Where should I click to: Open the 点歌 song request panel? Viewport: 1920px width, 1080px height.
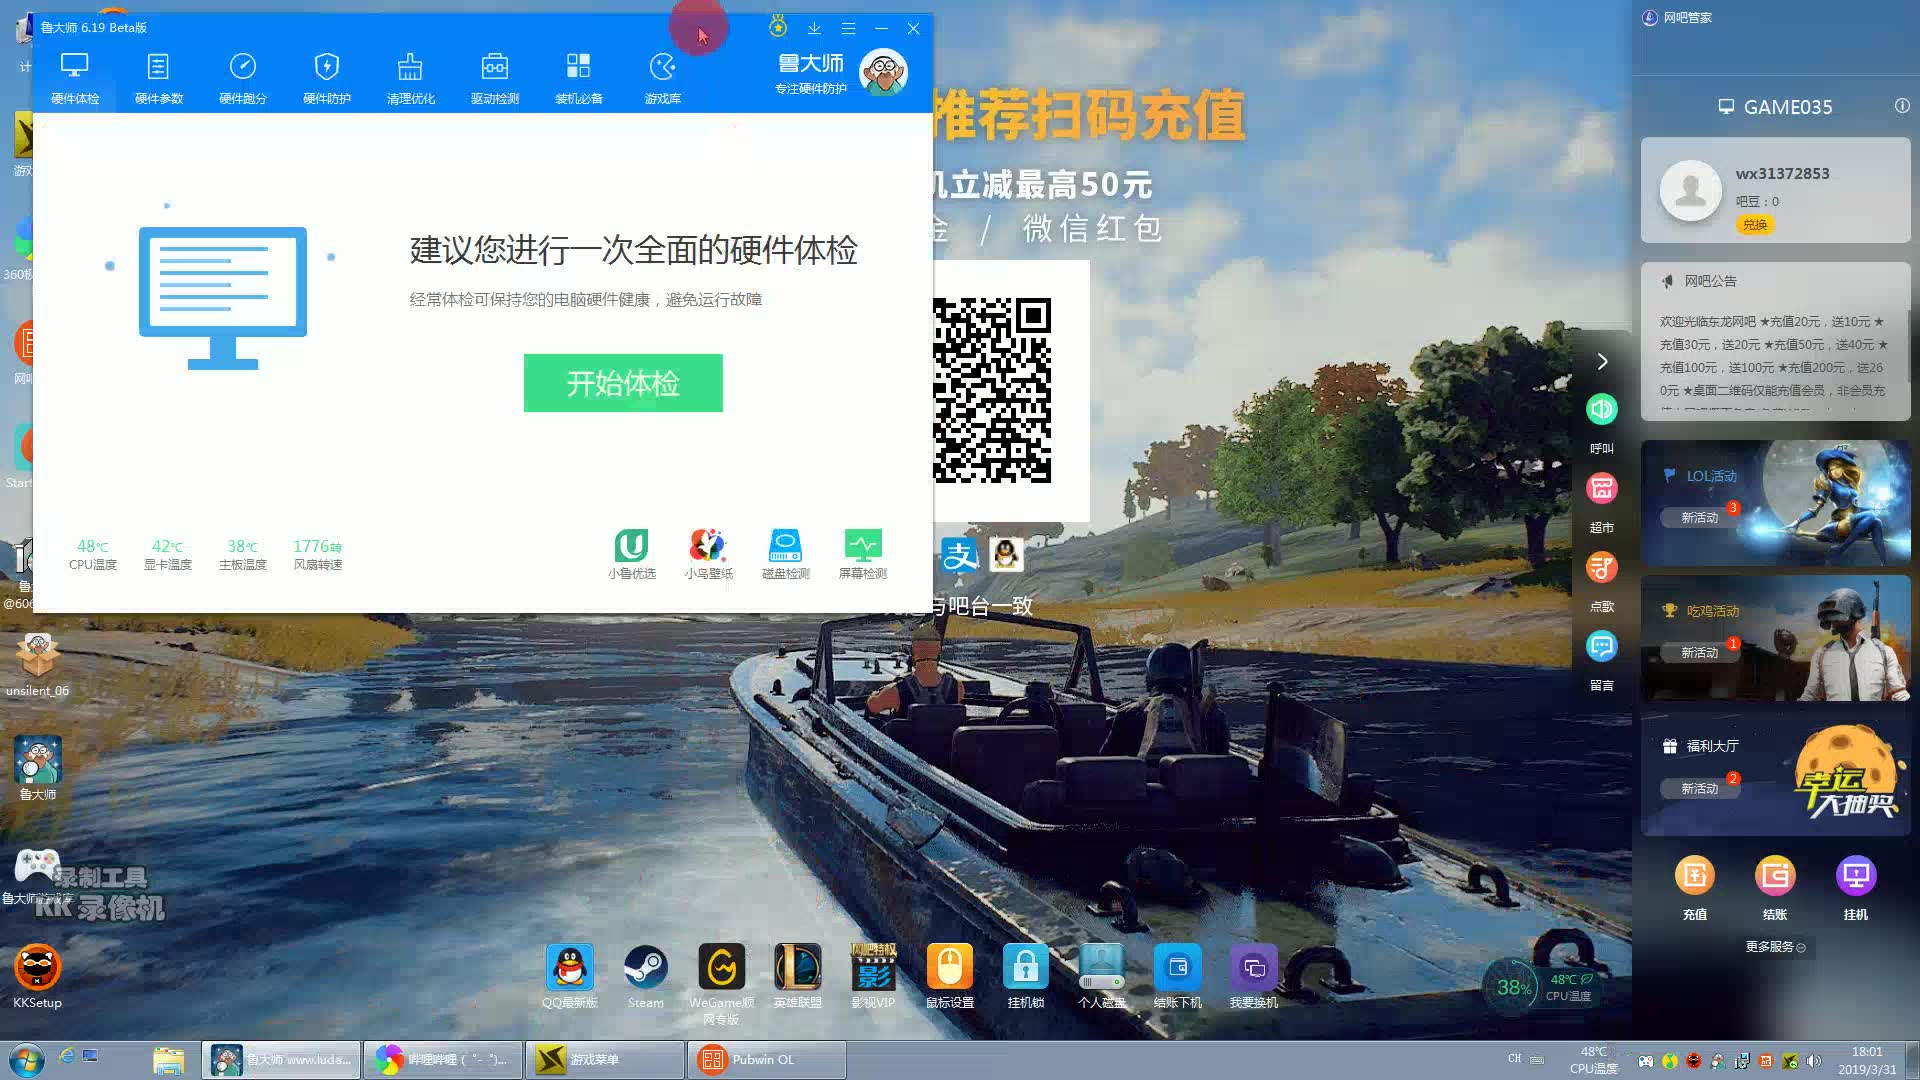(x=1601, y=567)
